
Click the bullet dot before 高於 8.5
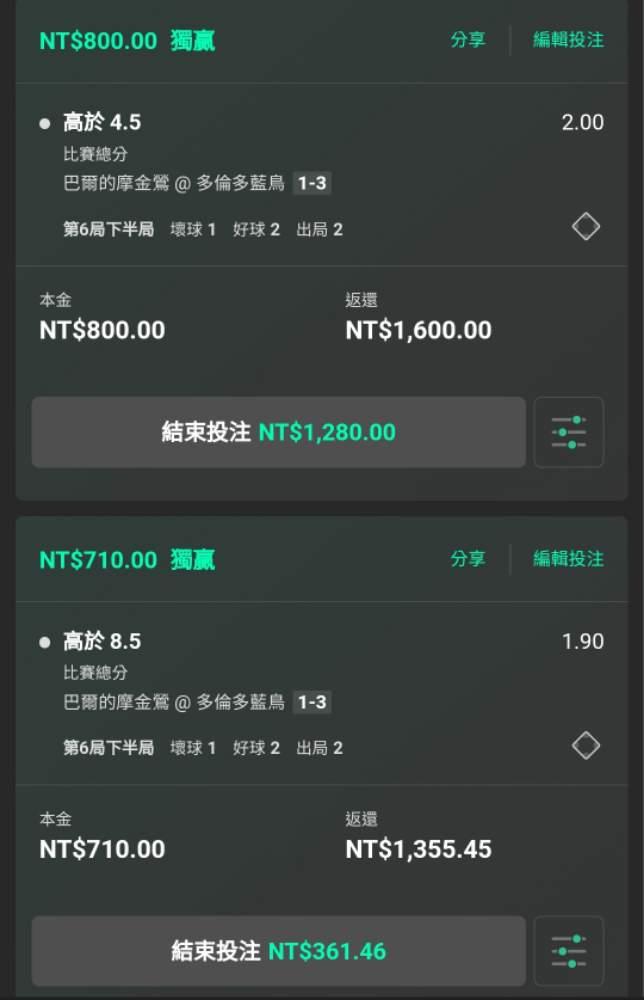click(44, 642)
